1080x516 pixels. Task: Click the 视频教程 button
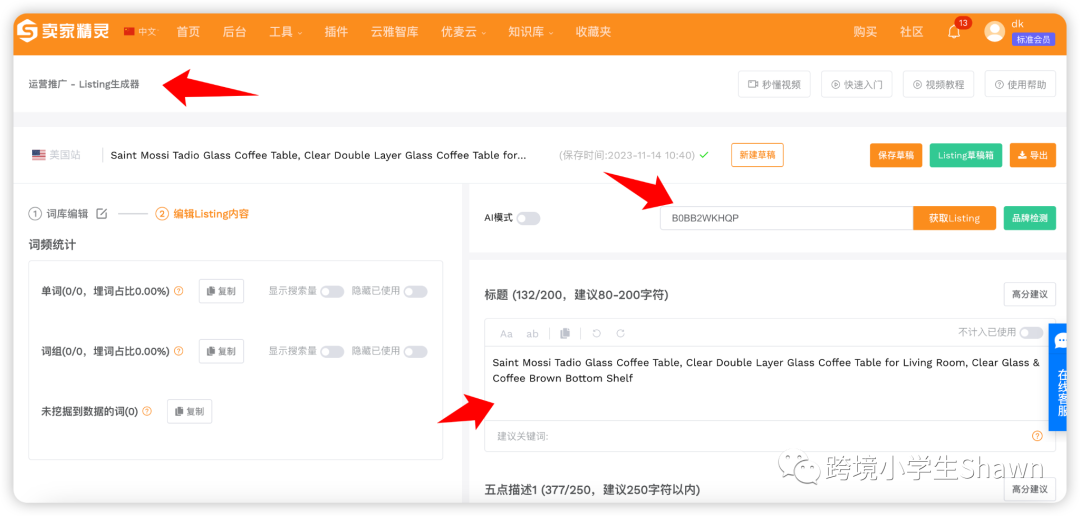pyautogui.click(x=938, y=84)
